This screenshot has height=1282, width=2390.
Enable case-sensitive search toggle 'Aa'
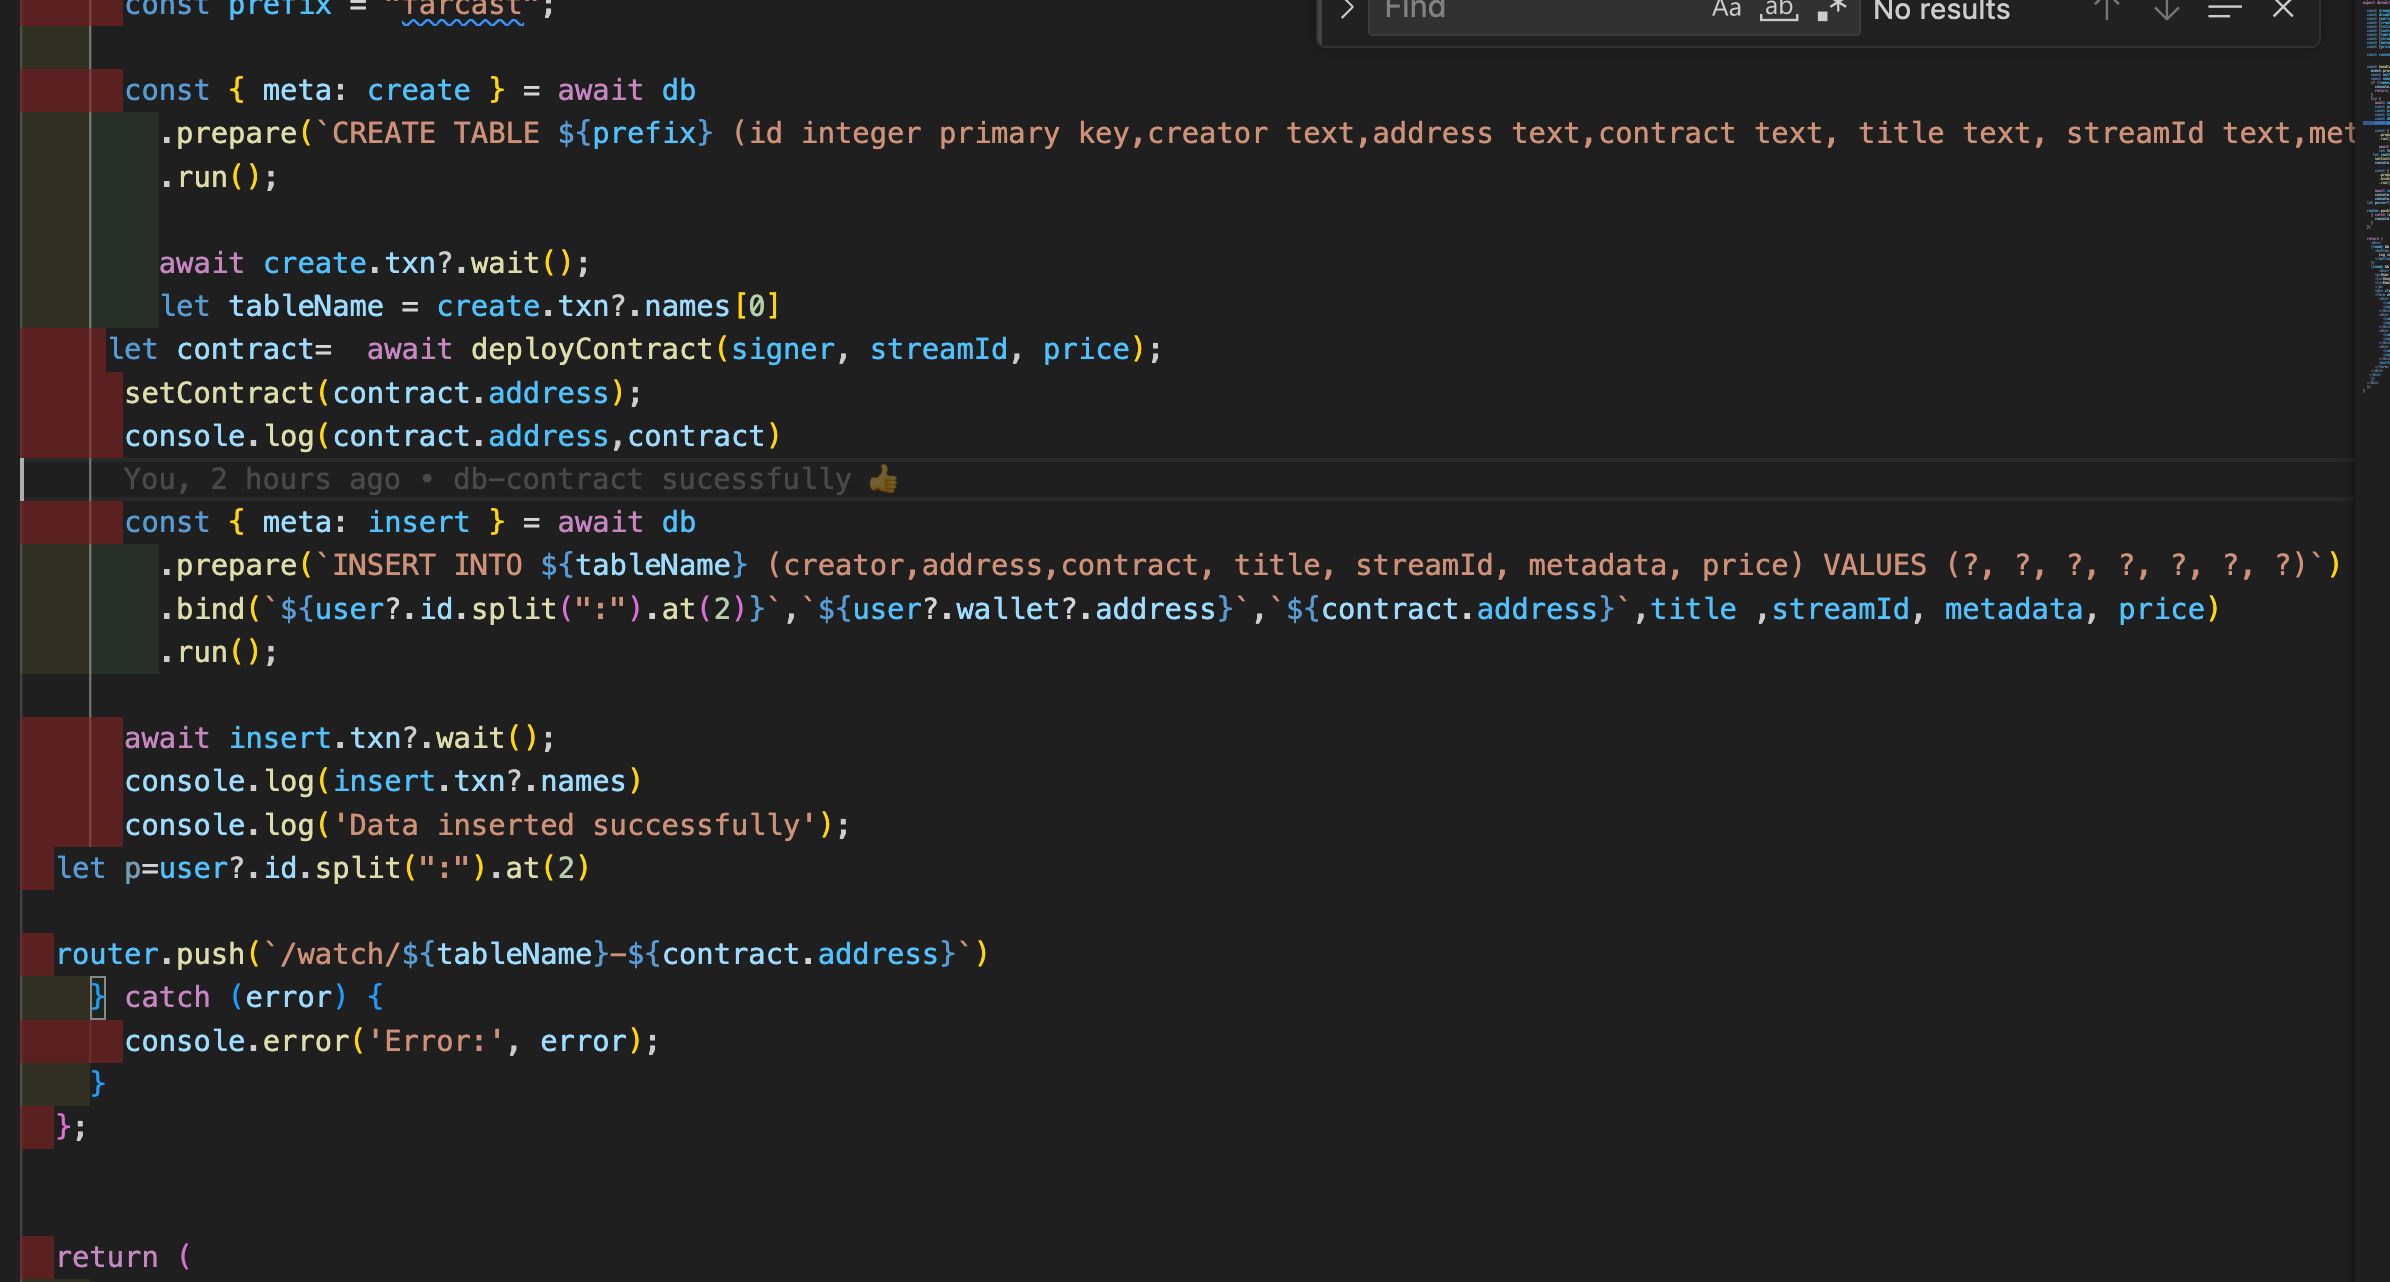click(x=1725, y=11)
